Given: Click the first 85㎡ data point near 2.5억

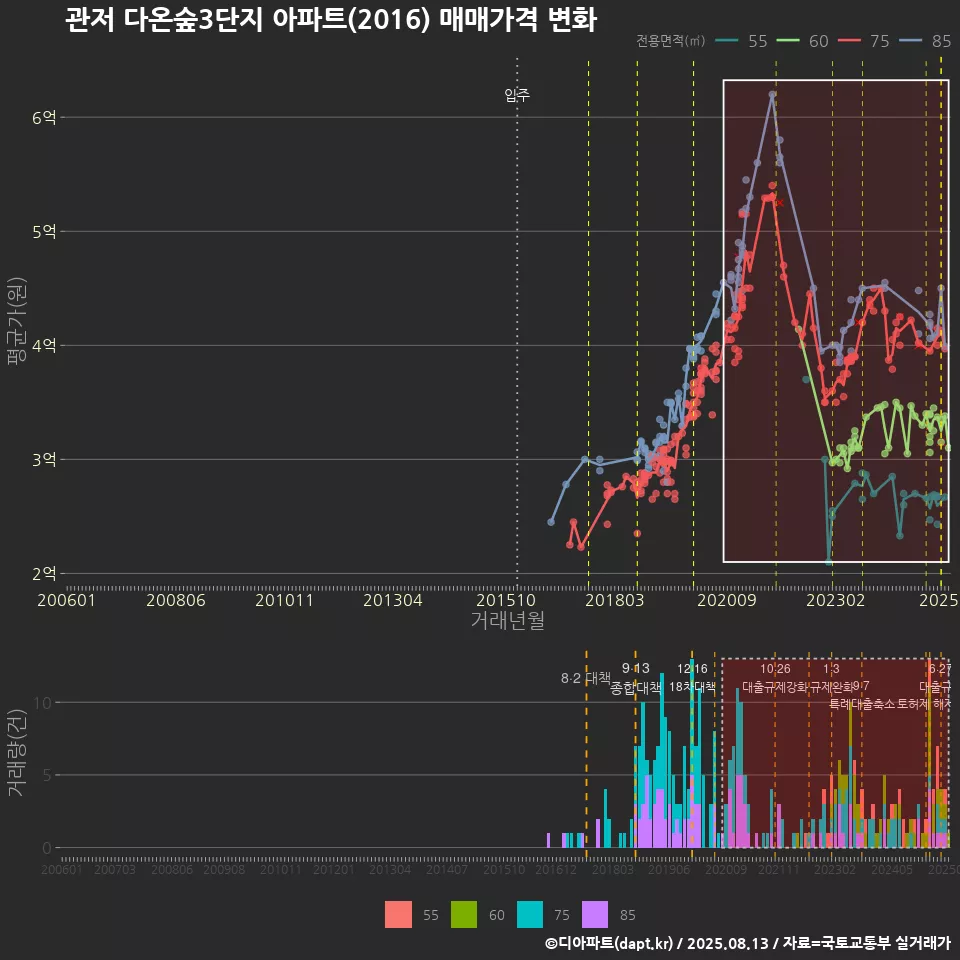Looking at the screenshot, I should (x=551, y=522).
